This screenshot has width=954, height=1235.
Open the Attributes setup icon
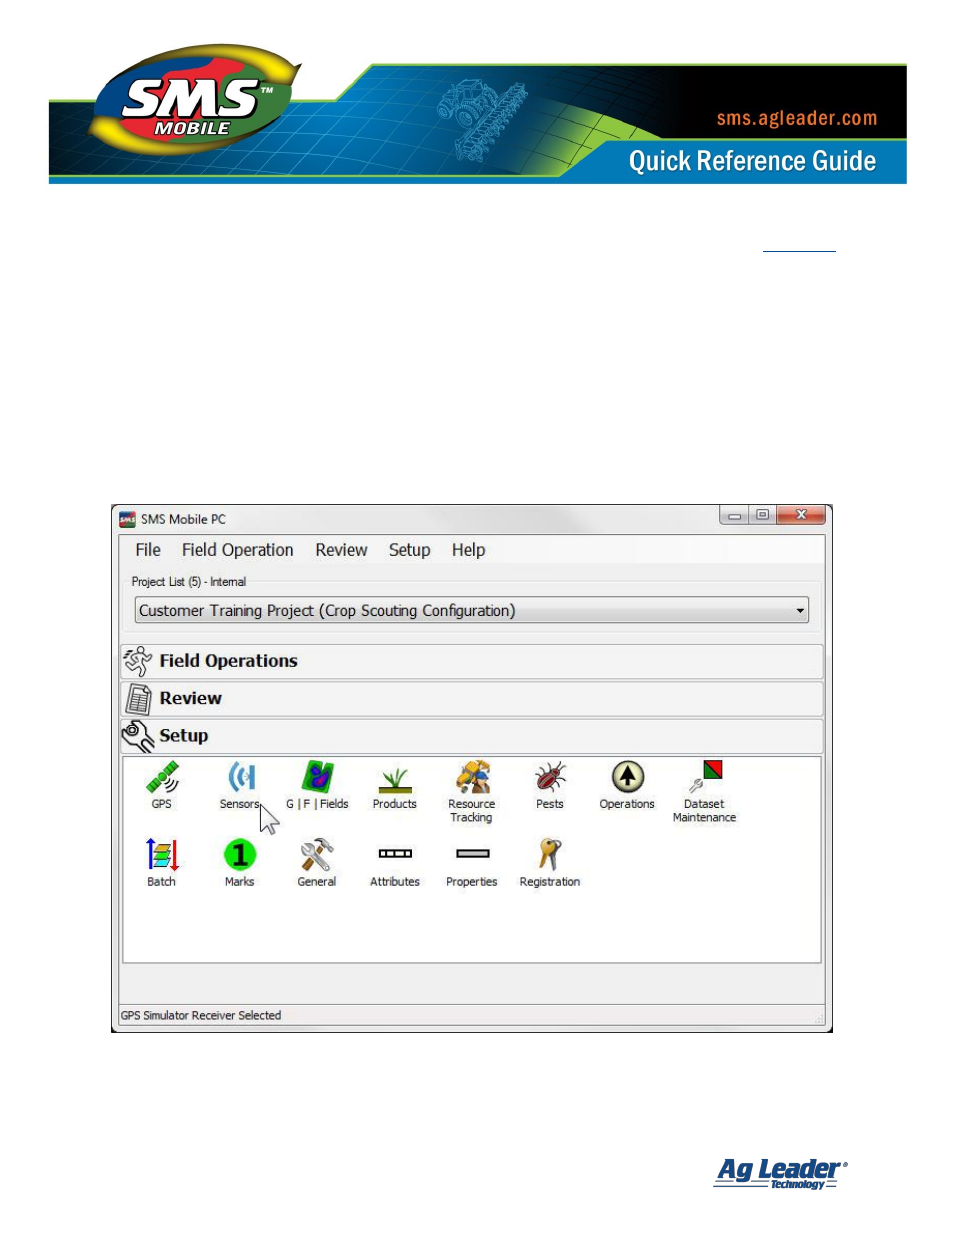(x=395, y=854)
